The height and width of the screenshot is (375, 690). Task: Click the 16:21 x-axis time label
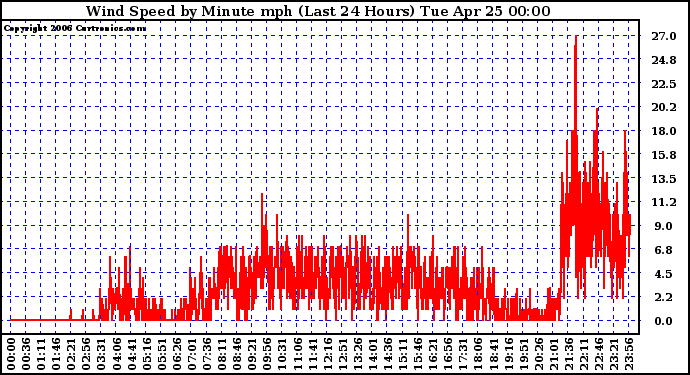click(x=433, y=354)
